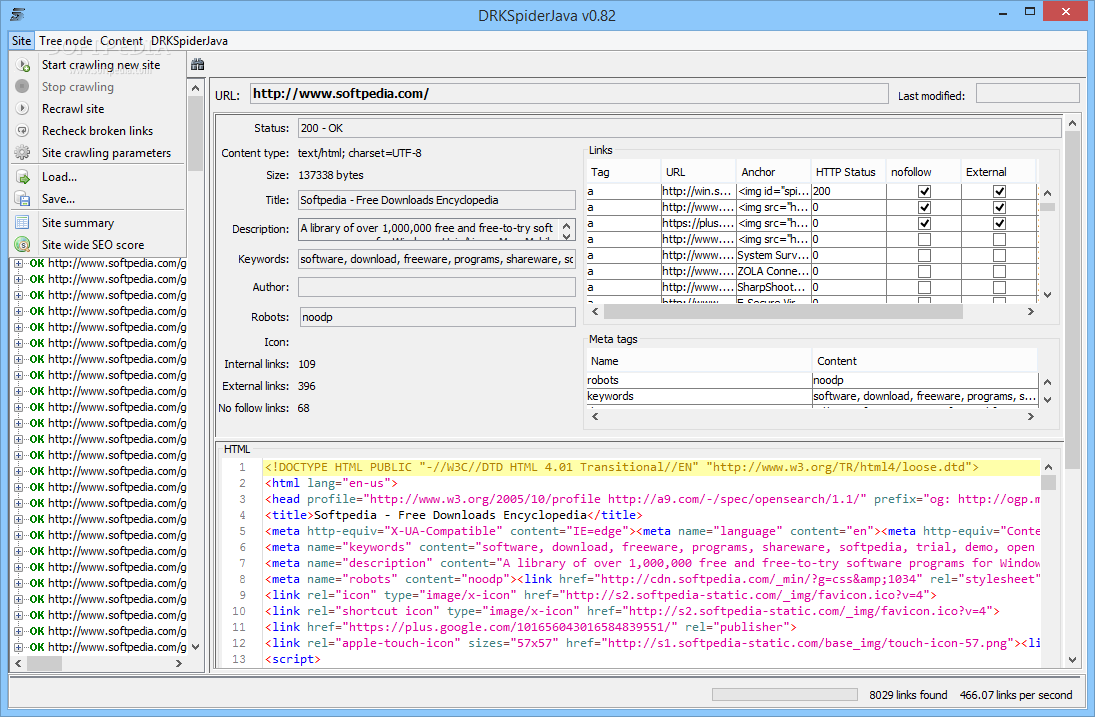Click the ZOLA Conne... anchor cell
The image size is (1095, 717).
point(774,272)
